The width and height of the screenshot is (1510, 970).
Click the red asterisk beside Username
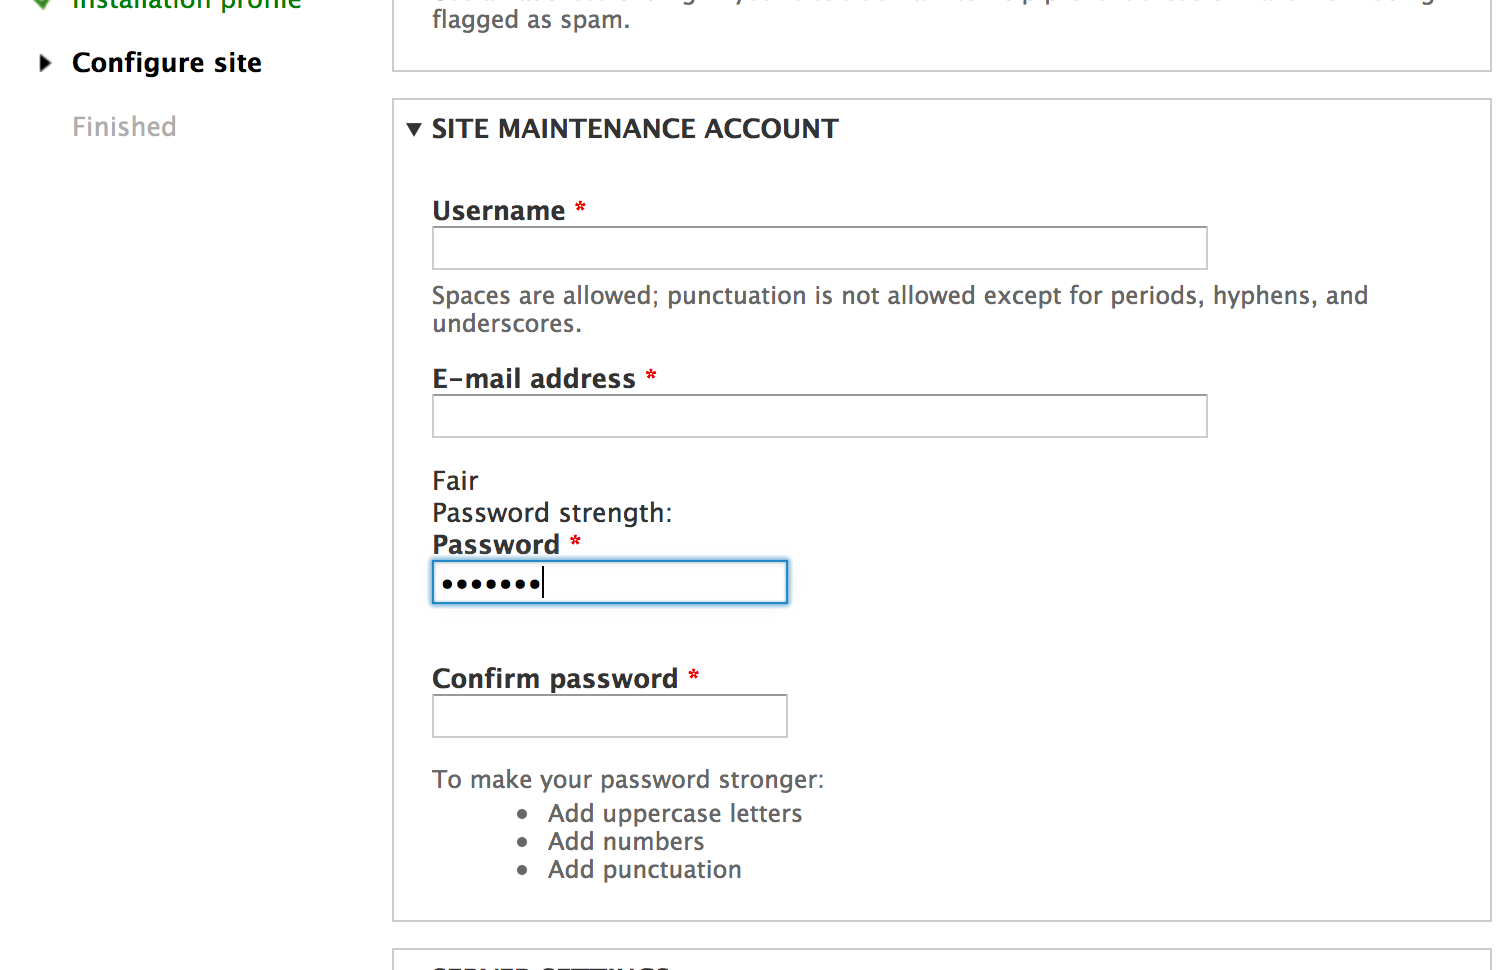click(580, 208)
